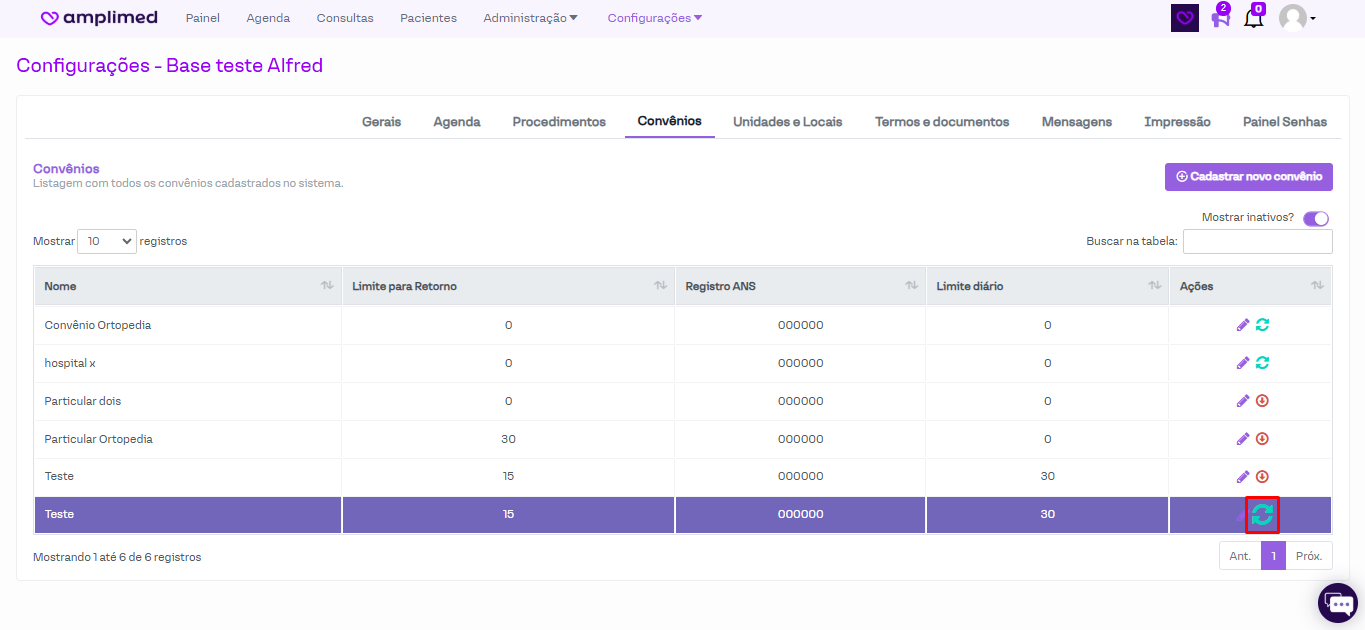
Task: Open the registros per page dropdown
Action: click(x=107, y=241)
